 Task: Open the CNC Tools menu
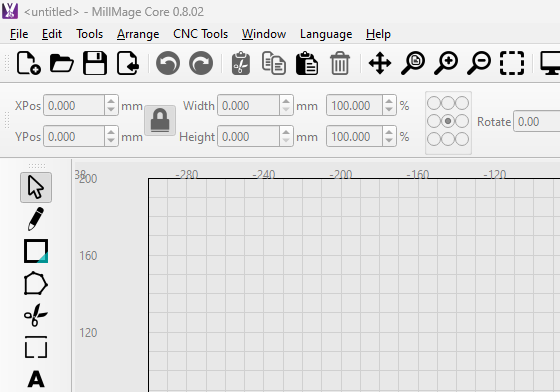[200, 34]
